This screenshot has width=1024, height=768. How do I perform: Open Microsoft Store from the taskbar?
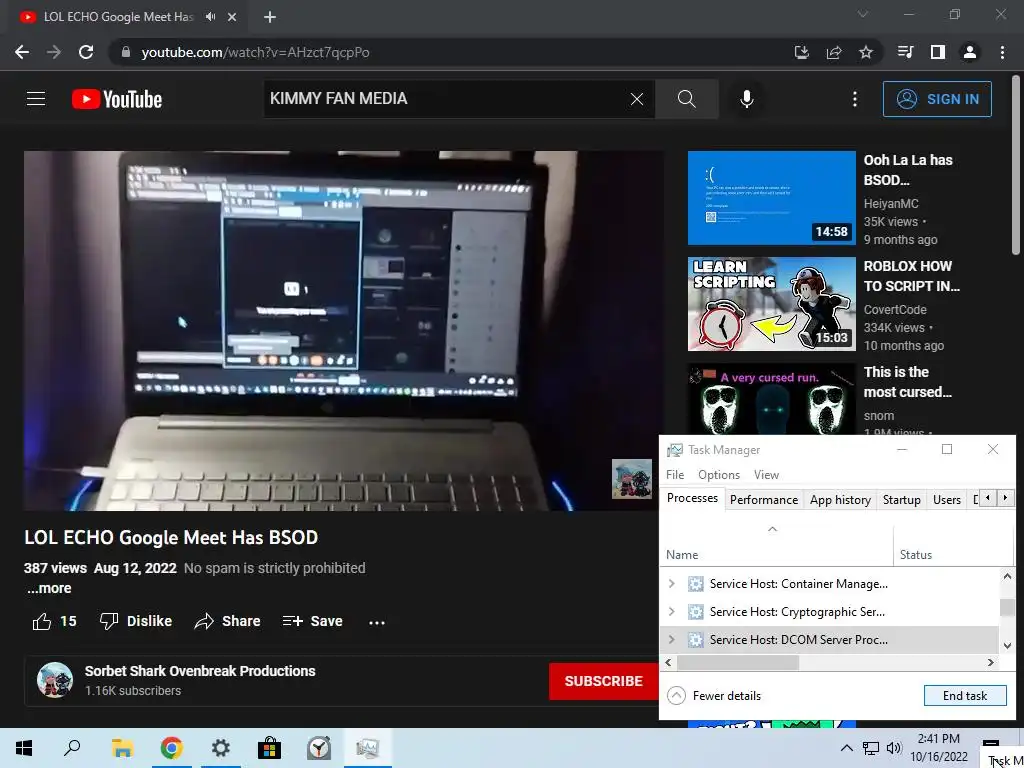269,748
